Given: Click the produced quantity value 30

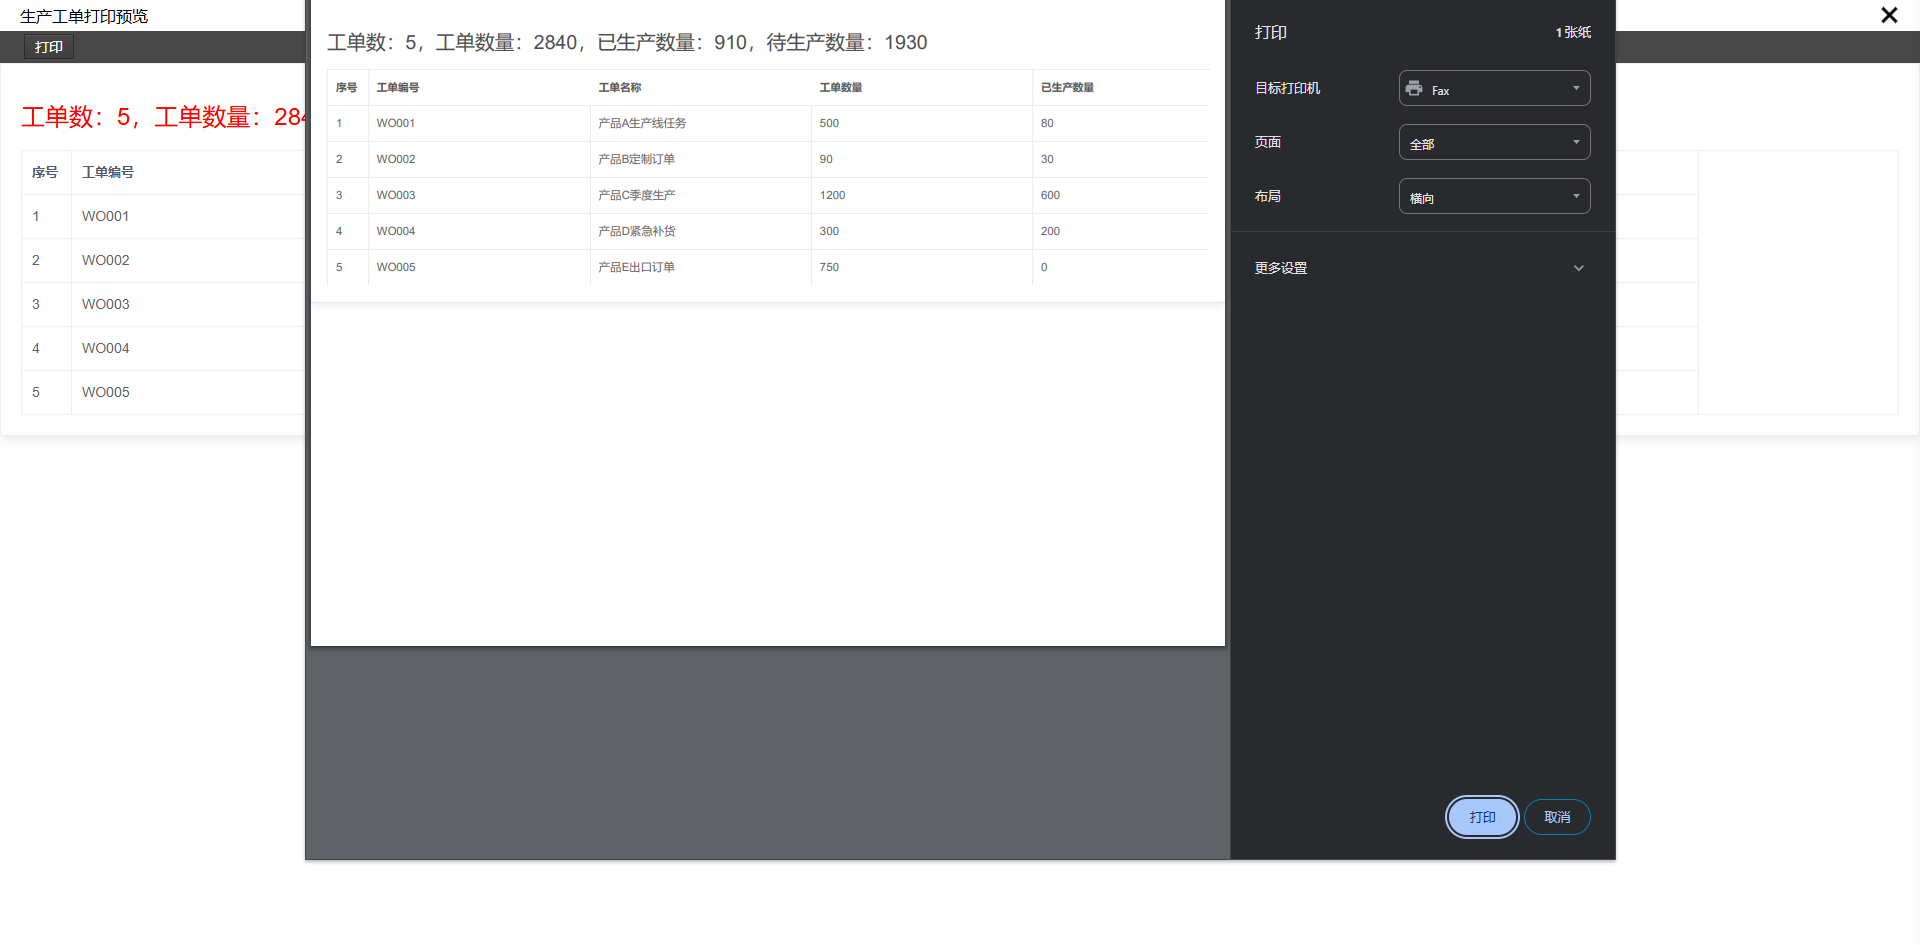Looking at the screenshot, I should 1047,159.
